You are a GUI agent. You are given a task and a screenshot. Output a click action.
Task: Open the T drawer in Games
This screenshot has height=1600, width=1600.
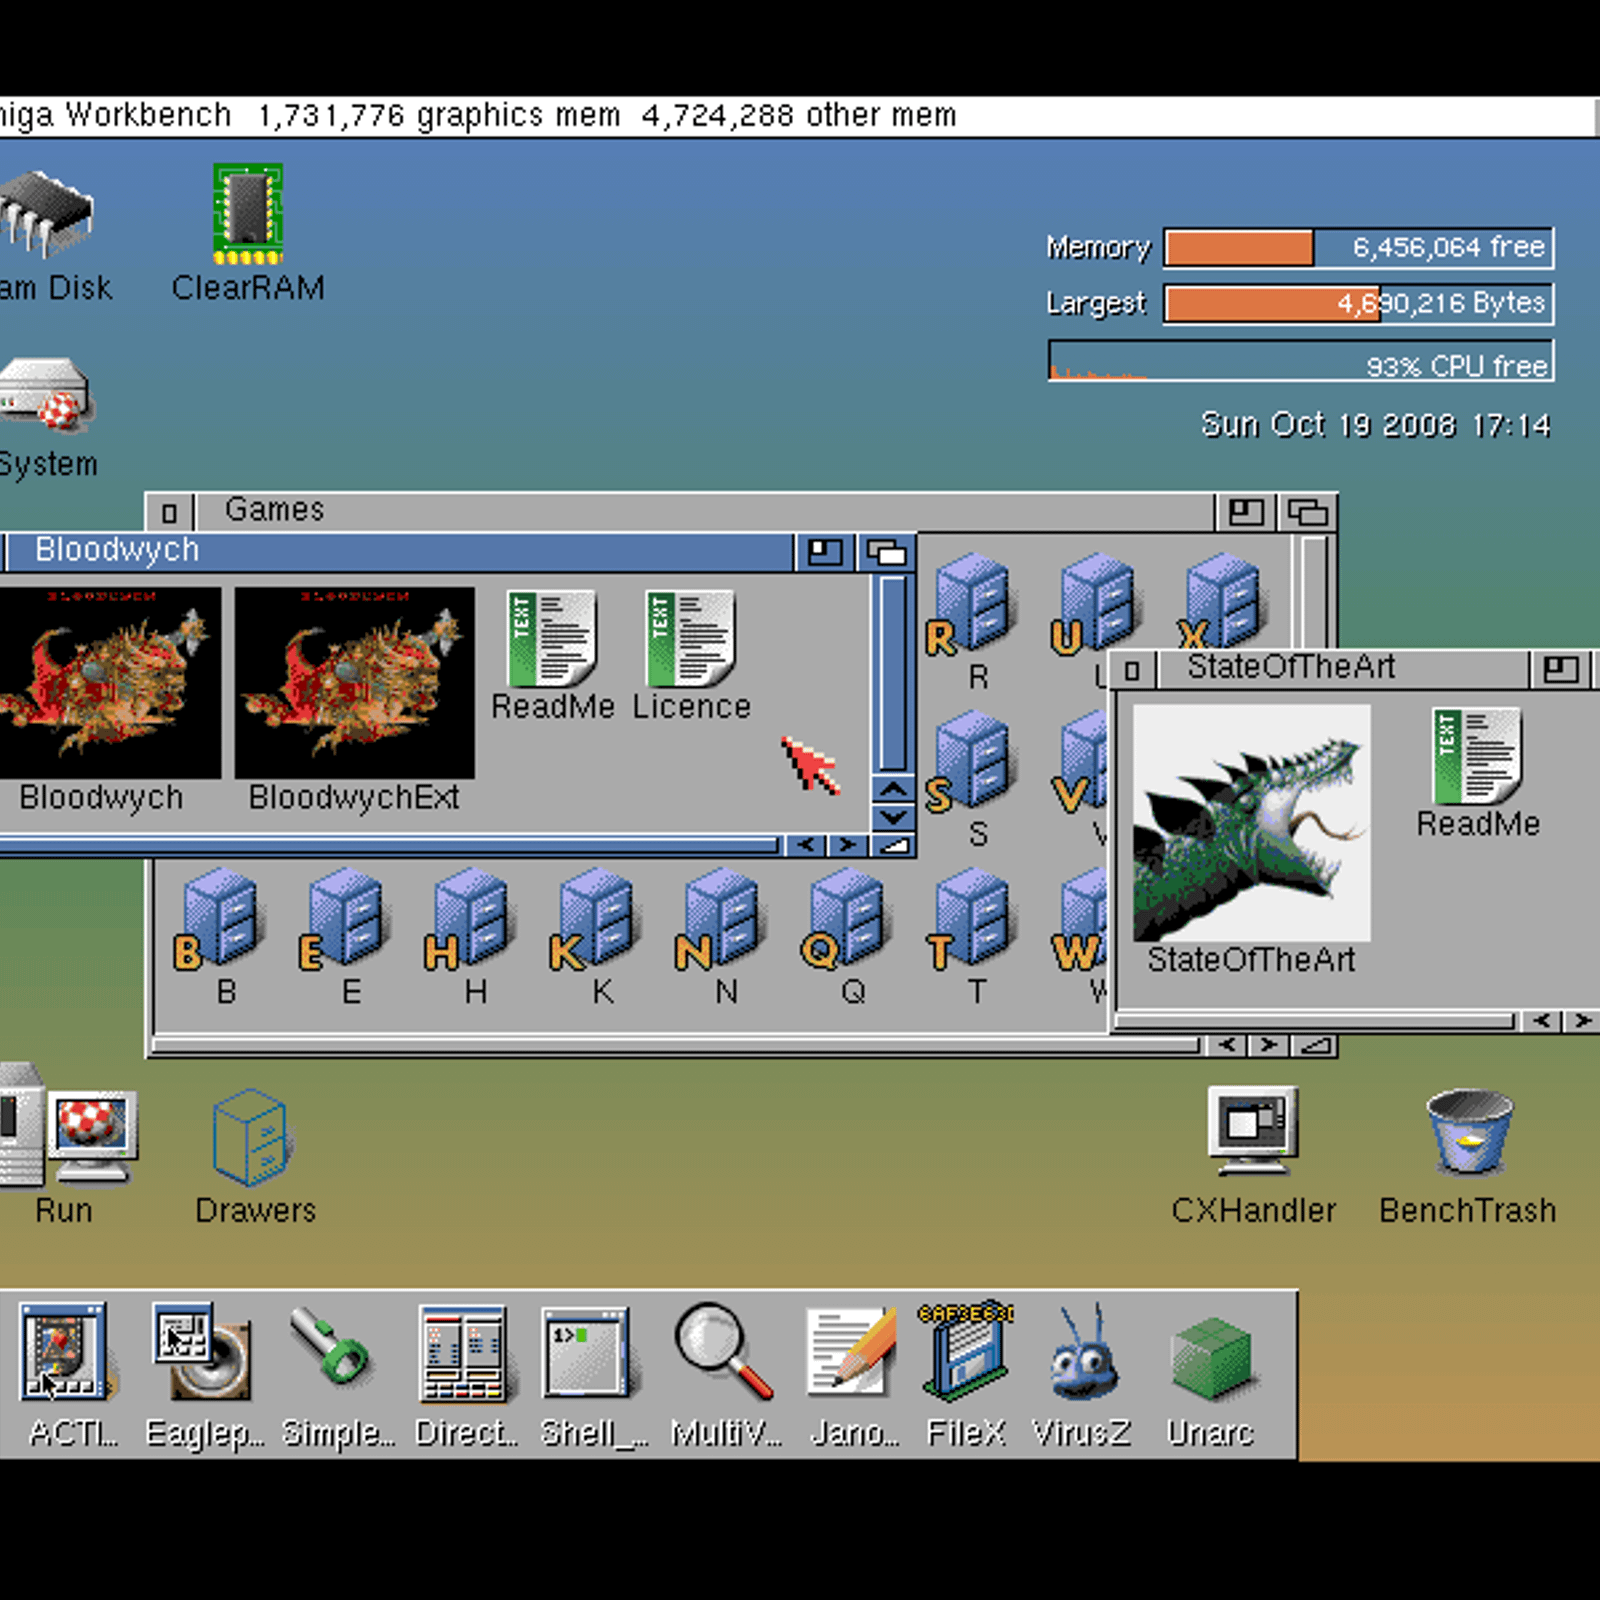[x=971, y=920]
